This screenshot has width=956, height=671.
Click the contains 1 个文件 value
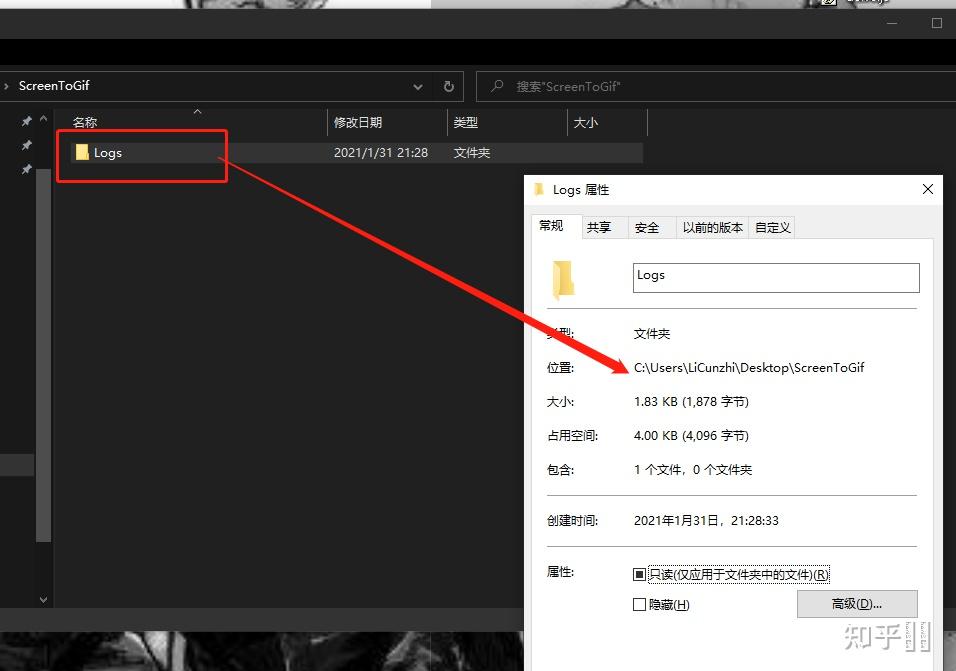(693, 470)
